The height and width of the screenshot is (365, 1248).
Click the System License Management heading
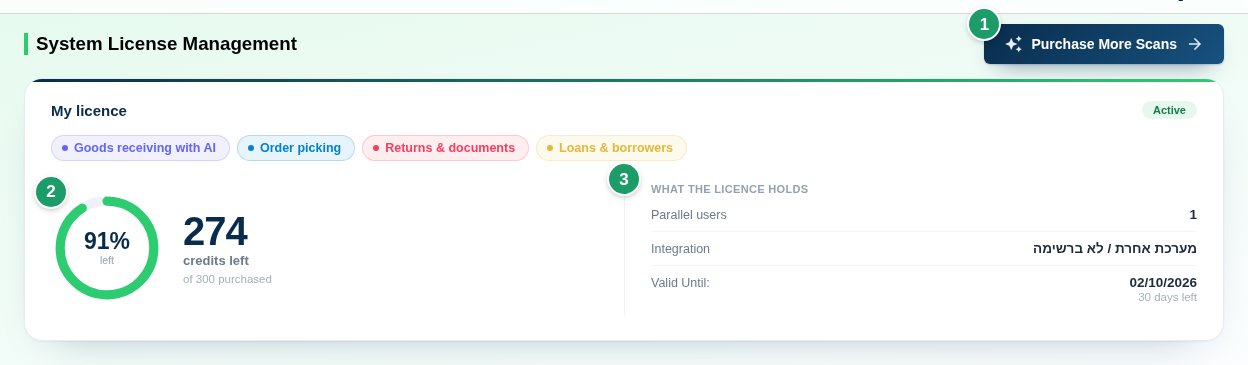166,44
